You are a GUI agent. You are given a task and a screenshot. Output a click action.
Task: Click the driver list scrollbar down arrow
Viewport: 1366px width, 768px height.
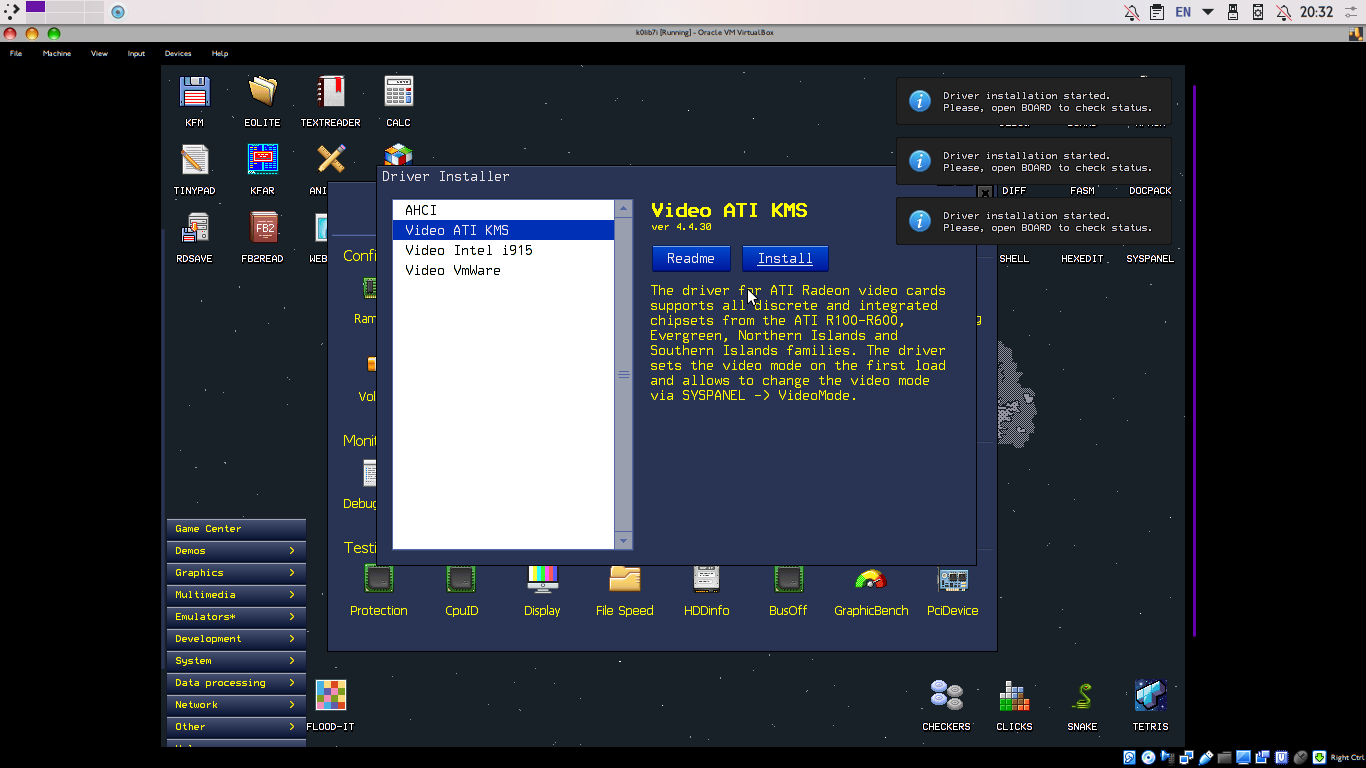pyautogui.click(x=624, y=541)
